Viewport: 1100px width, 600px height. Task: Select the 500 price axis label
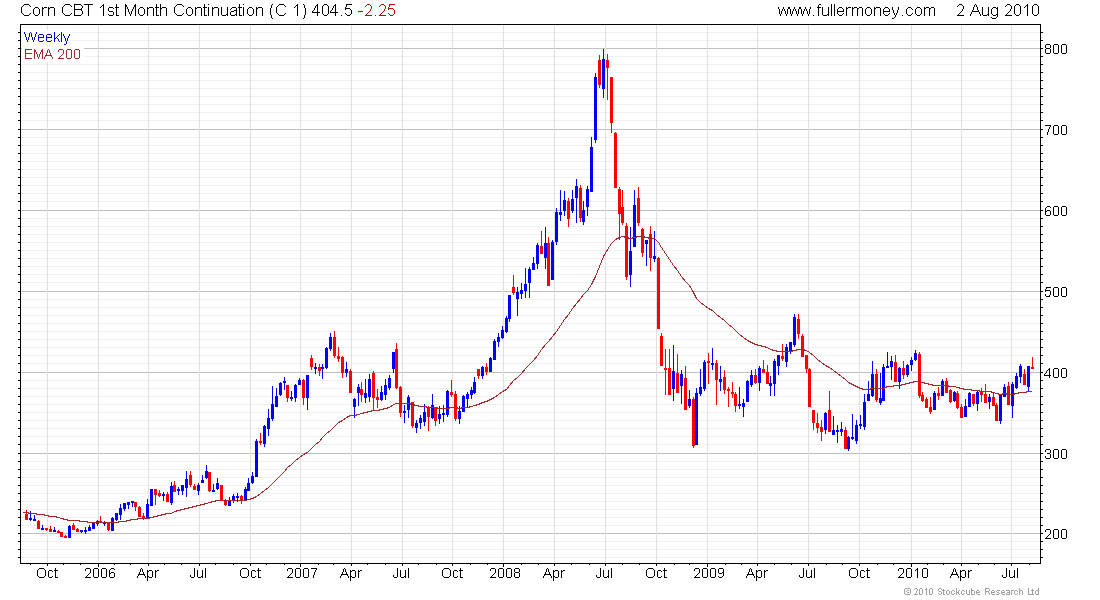(x=1056, y=292)
